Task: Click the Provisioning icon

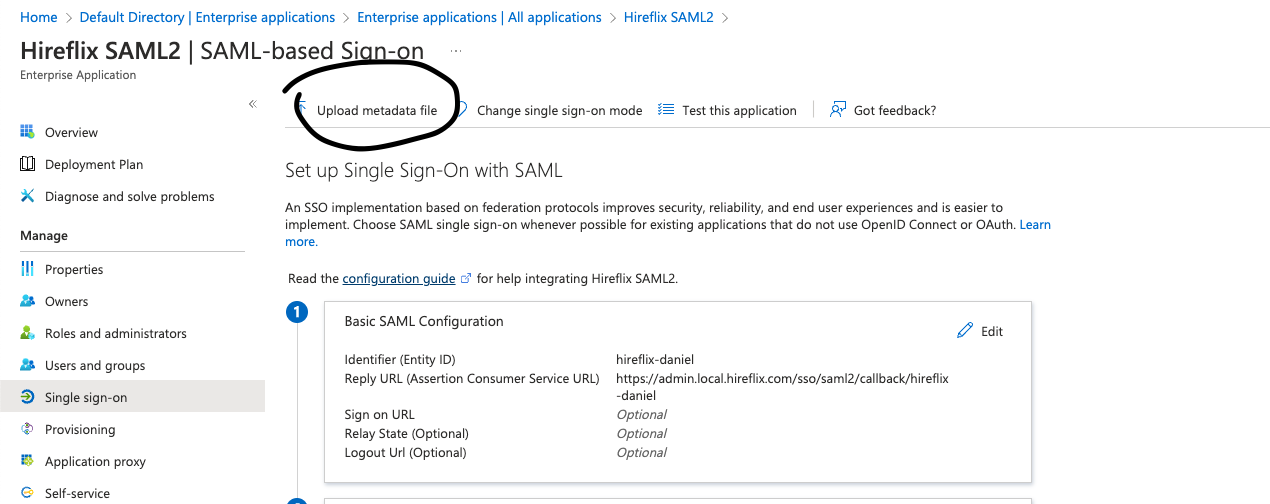Action: click(x=27, y=429)
